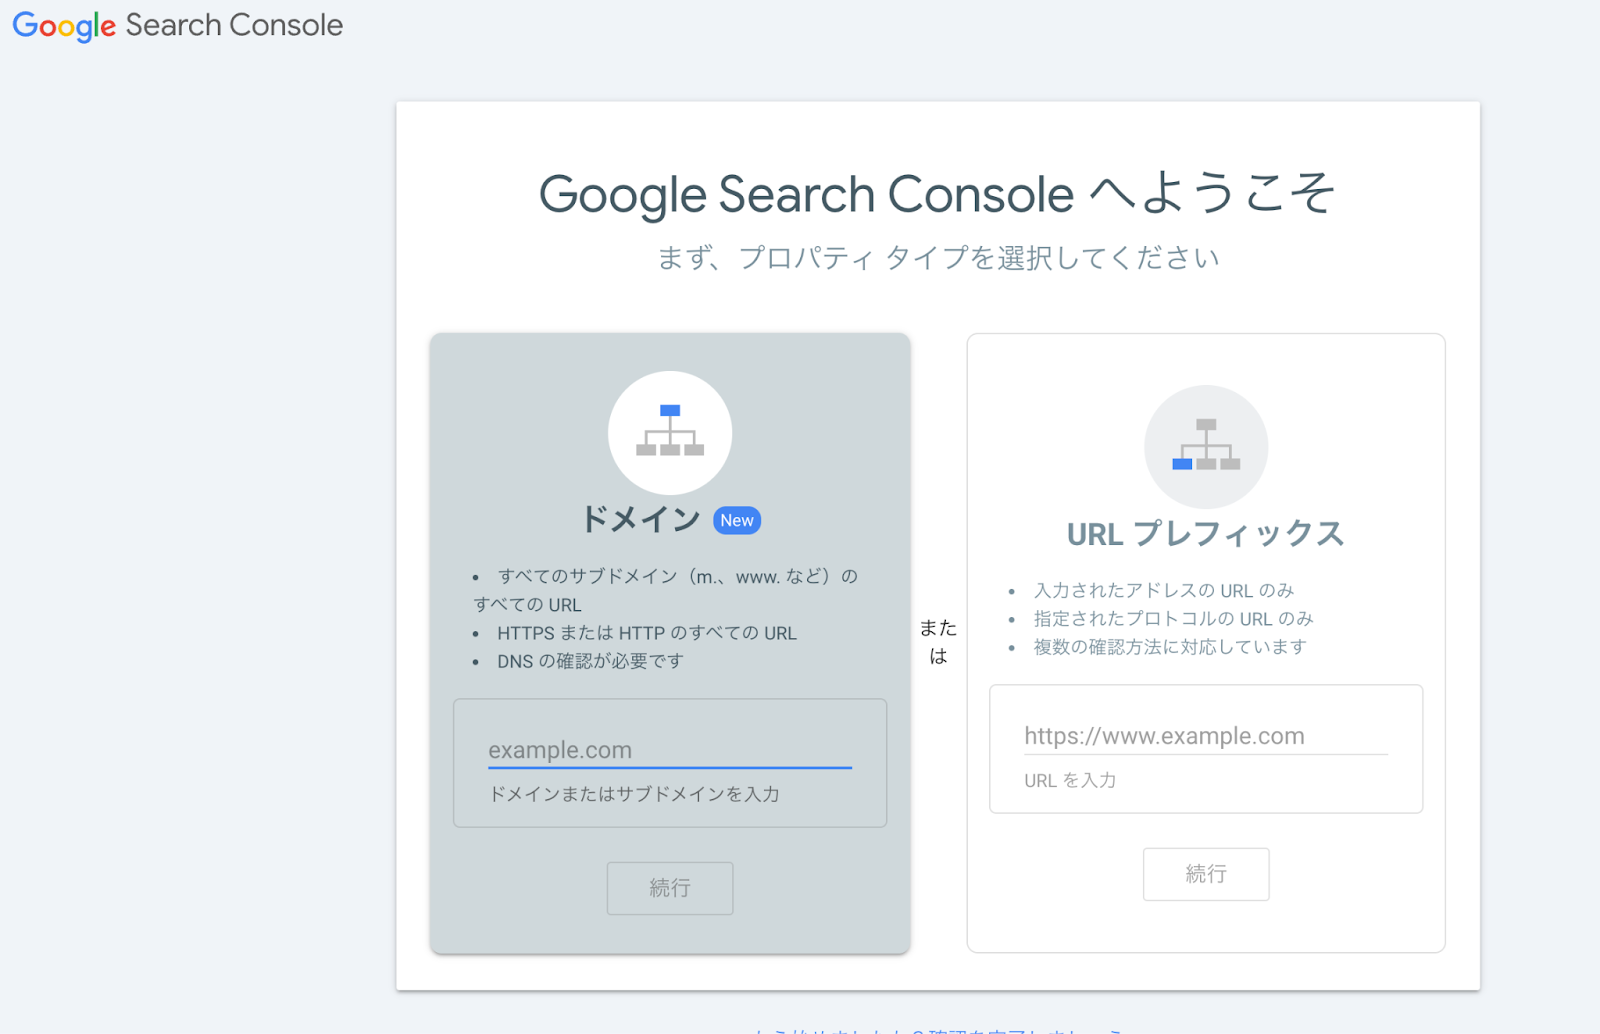The width and height of the screenshot is (1600, 1034).
Task: Select the URL プレフィックス hierarchy icon
Action: tap(1206, 446)
